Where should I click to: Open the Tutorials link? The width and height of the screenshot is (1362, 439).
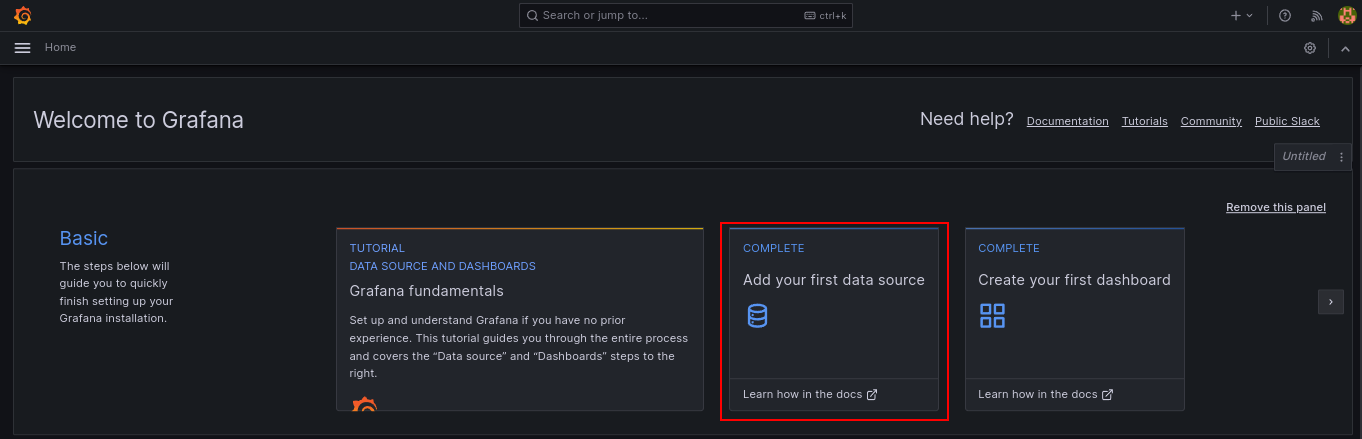(x=1144, y=121)
